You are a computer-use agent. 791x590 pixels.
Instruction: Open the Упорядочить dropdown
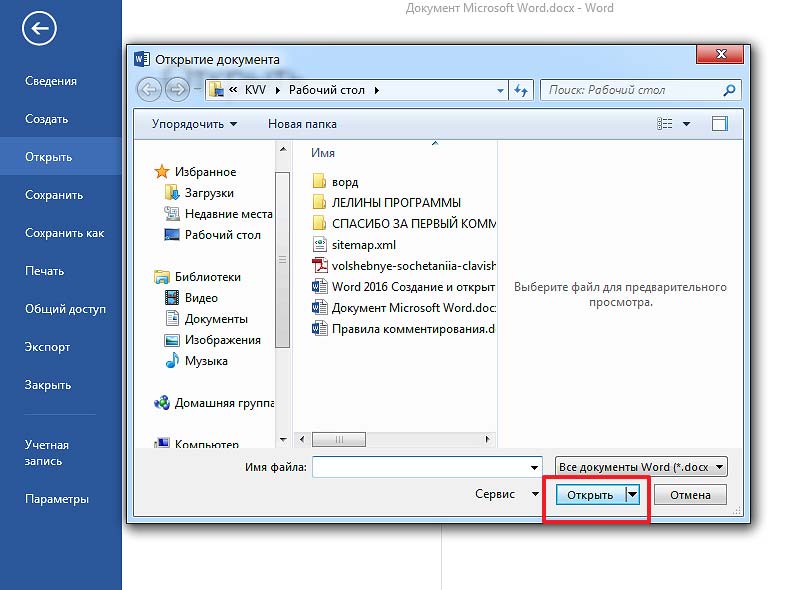(x=194, y=124)
